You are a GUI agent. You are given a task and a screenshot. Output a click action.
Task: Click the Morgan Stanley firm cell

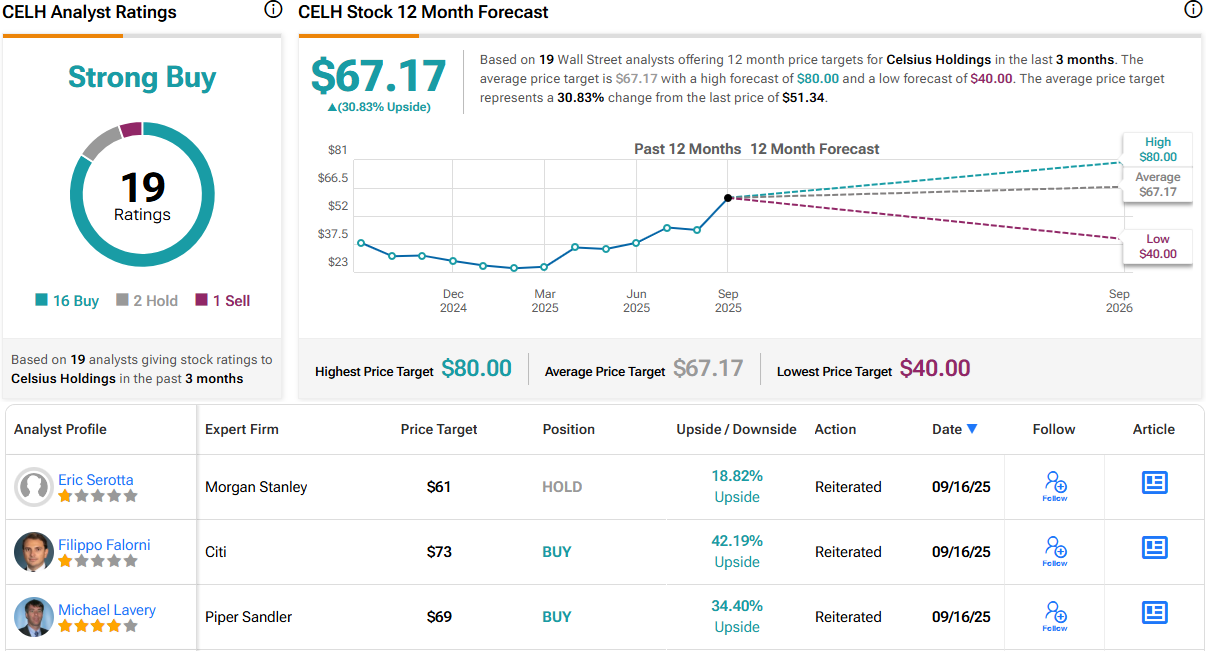pyautogui.click(x=256, y=487)
